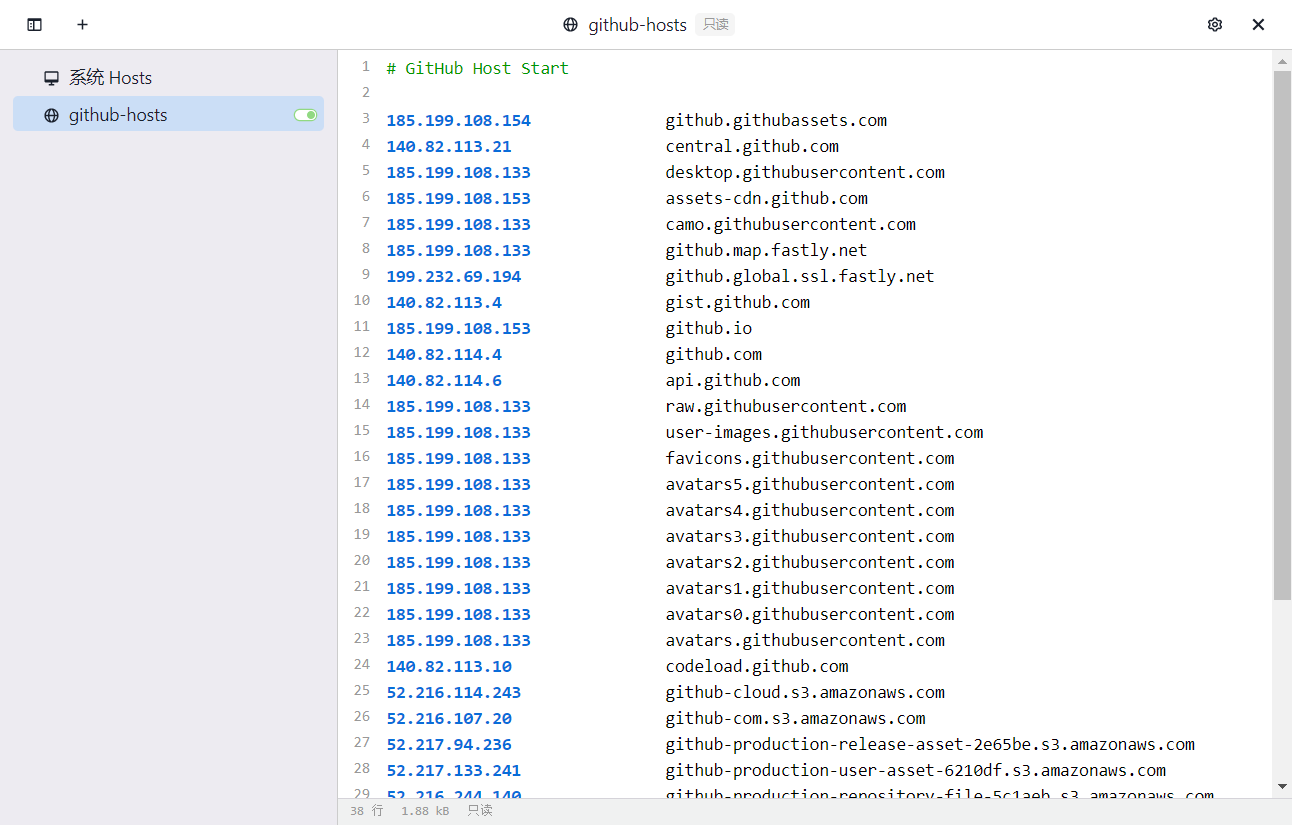
Task: Click IP 52.217.94.236
Action: 449,744
